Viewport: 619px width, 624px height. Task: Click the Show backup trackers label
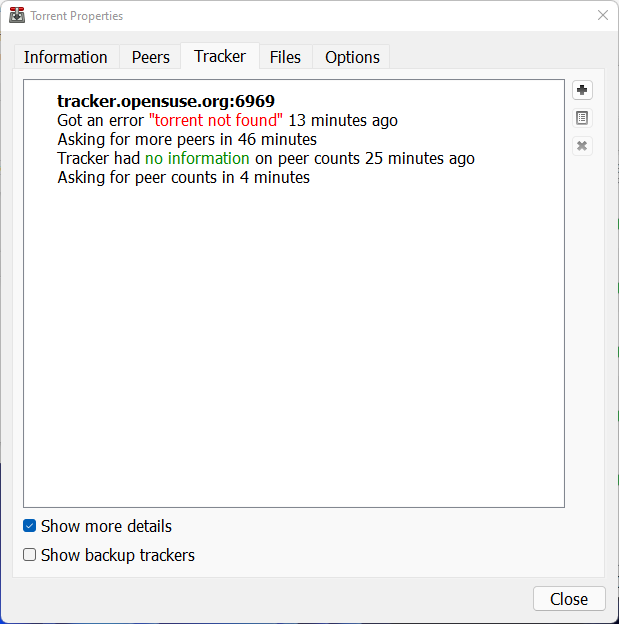tap(118, 555)
